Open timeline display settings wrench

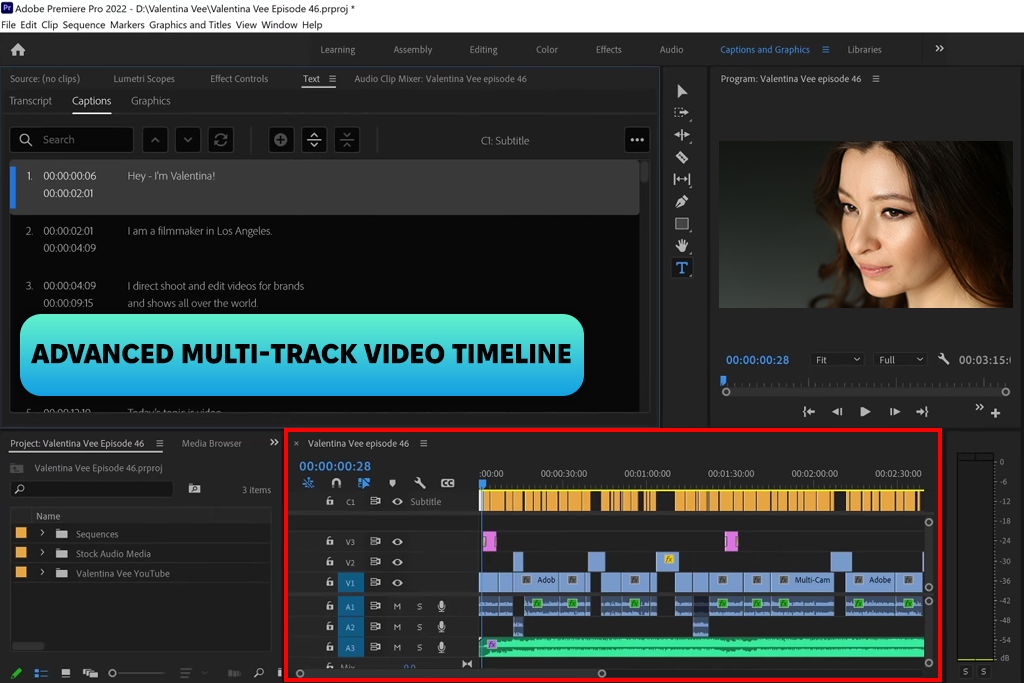(420, 483)
